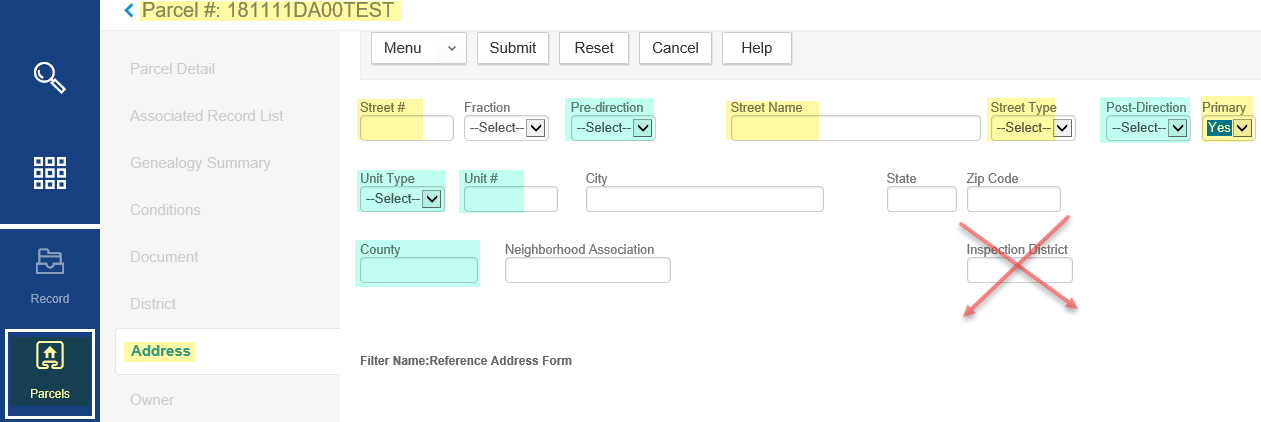Image resolution: width=1261 pixels, height=422 pixels.
Task: Click the Submit button
Action: 513,48
